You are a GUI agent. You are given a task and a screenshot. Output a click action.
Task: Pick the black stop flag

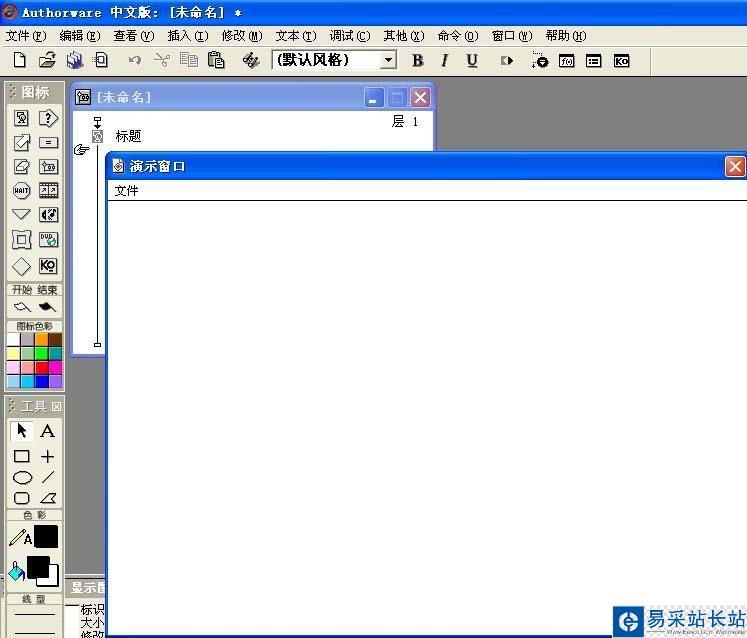click(x=47, y=307)
